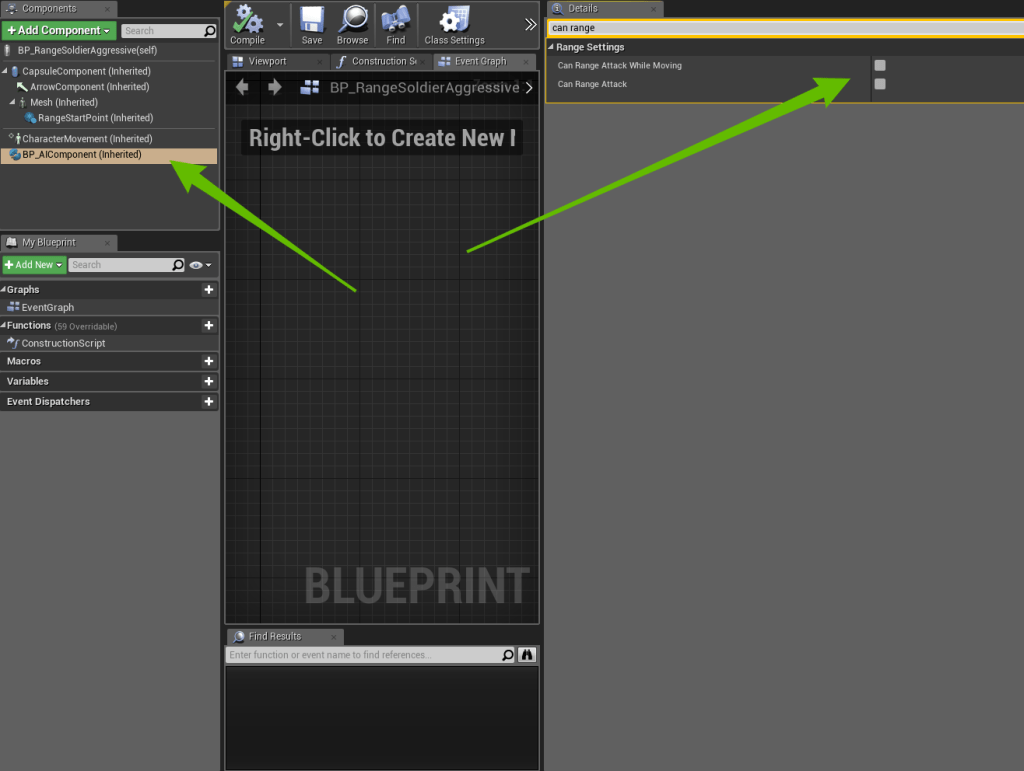This screenshot has height=771, width=1024.
Task: Navigate back in graph history
Action: pyautogui.click(x=242, y=87)
